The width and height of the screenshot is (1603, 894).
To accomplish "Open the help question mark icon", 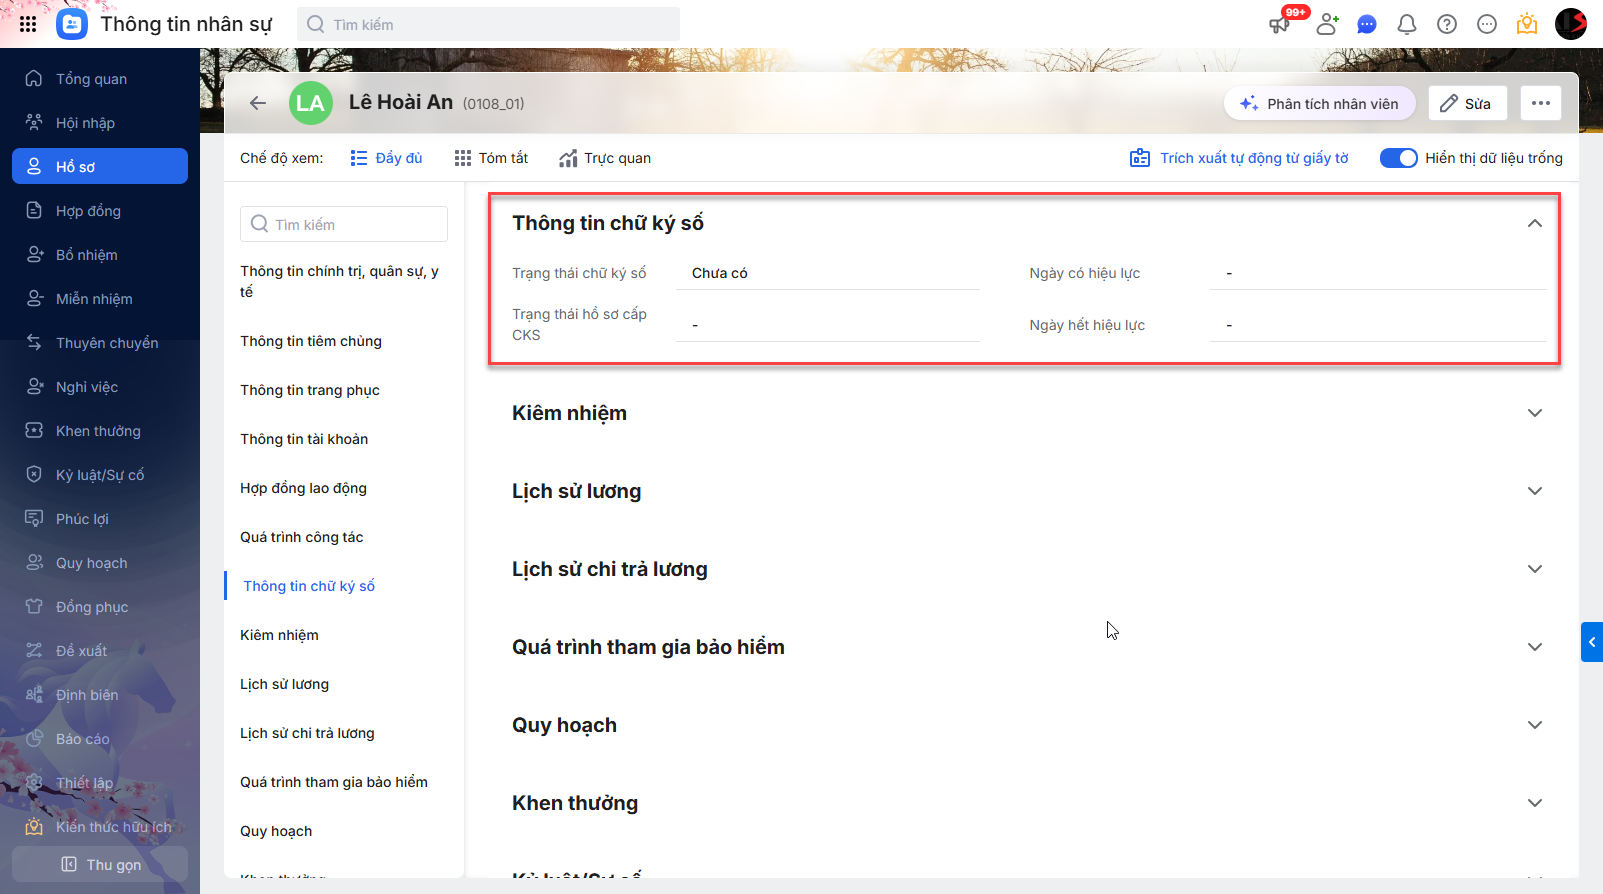I will 1447,24.
